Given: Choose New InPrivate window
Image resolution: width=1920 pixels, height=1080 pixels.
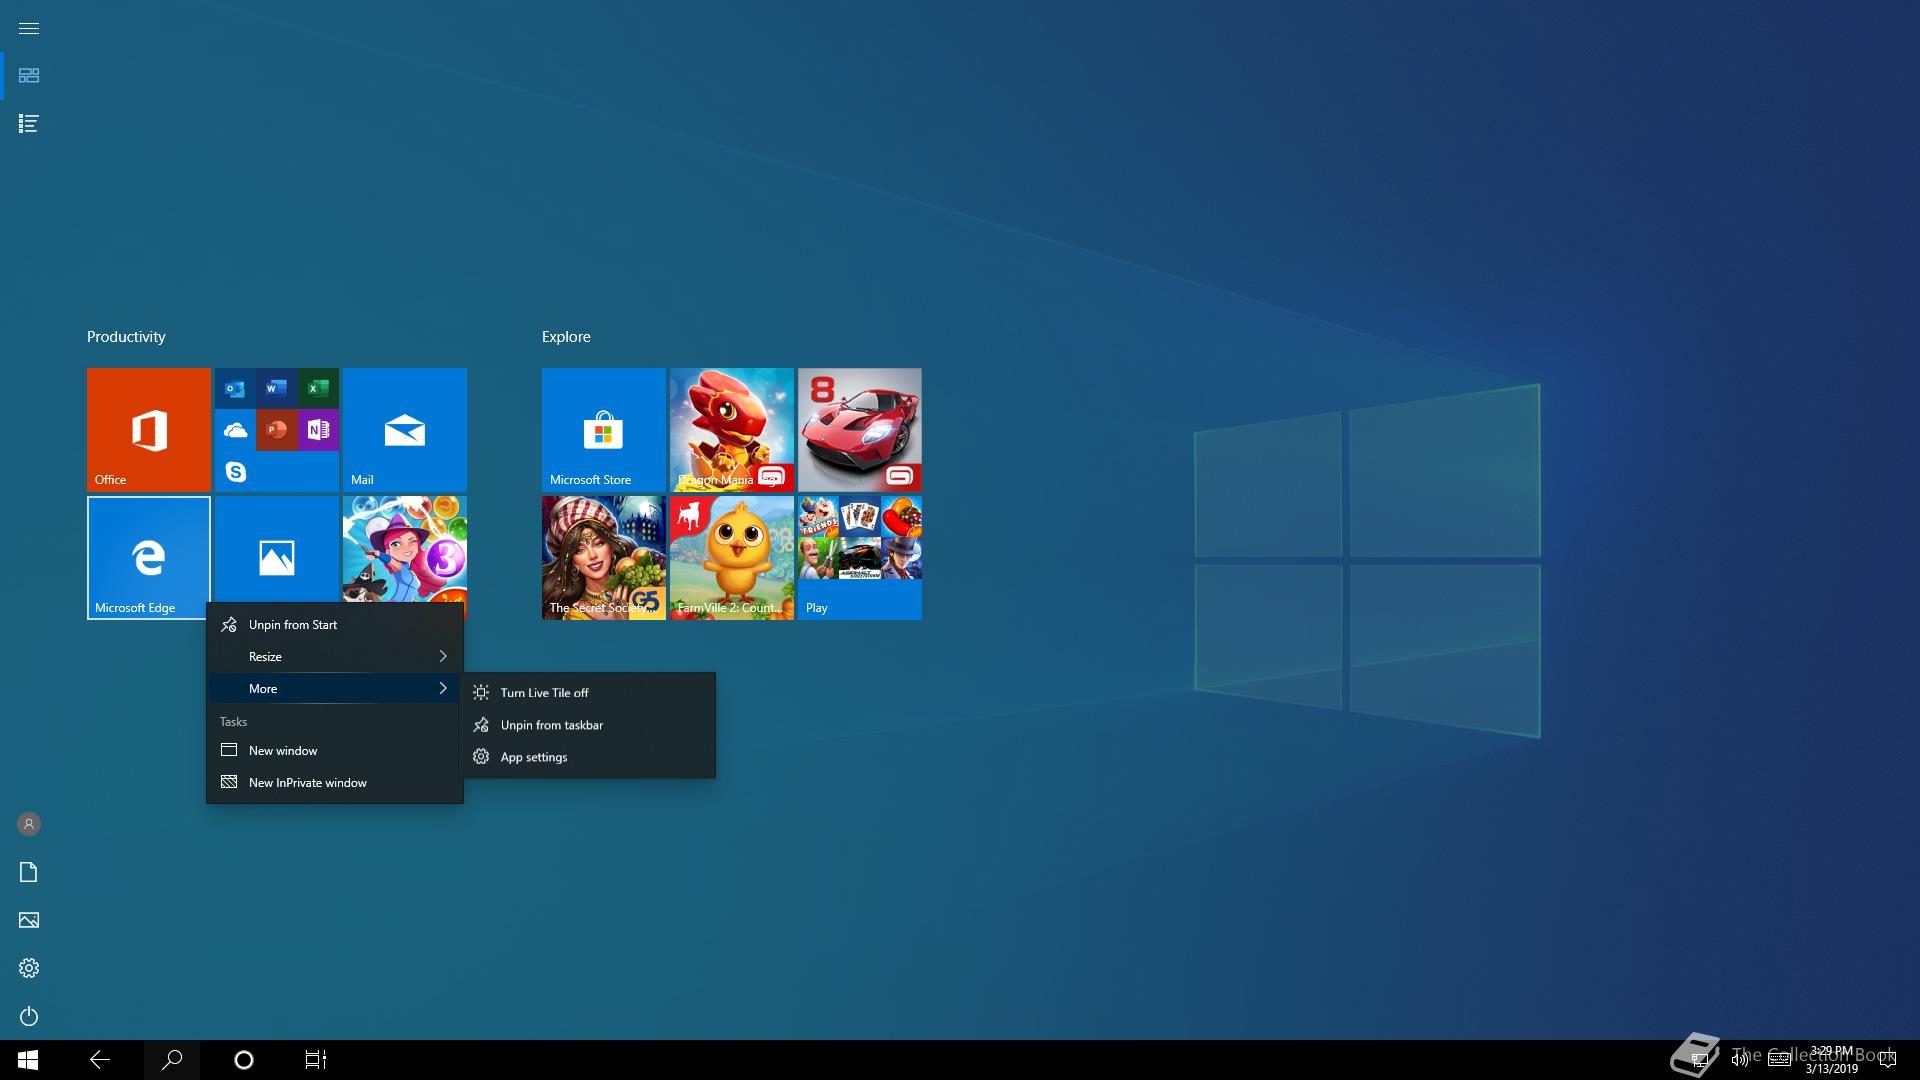Looking at the screenshot, I should pos(335,783).
